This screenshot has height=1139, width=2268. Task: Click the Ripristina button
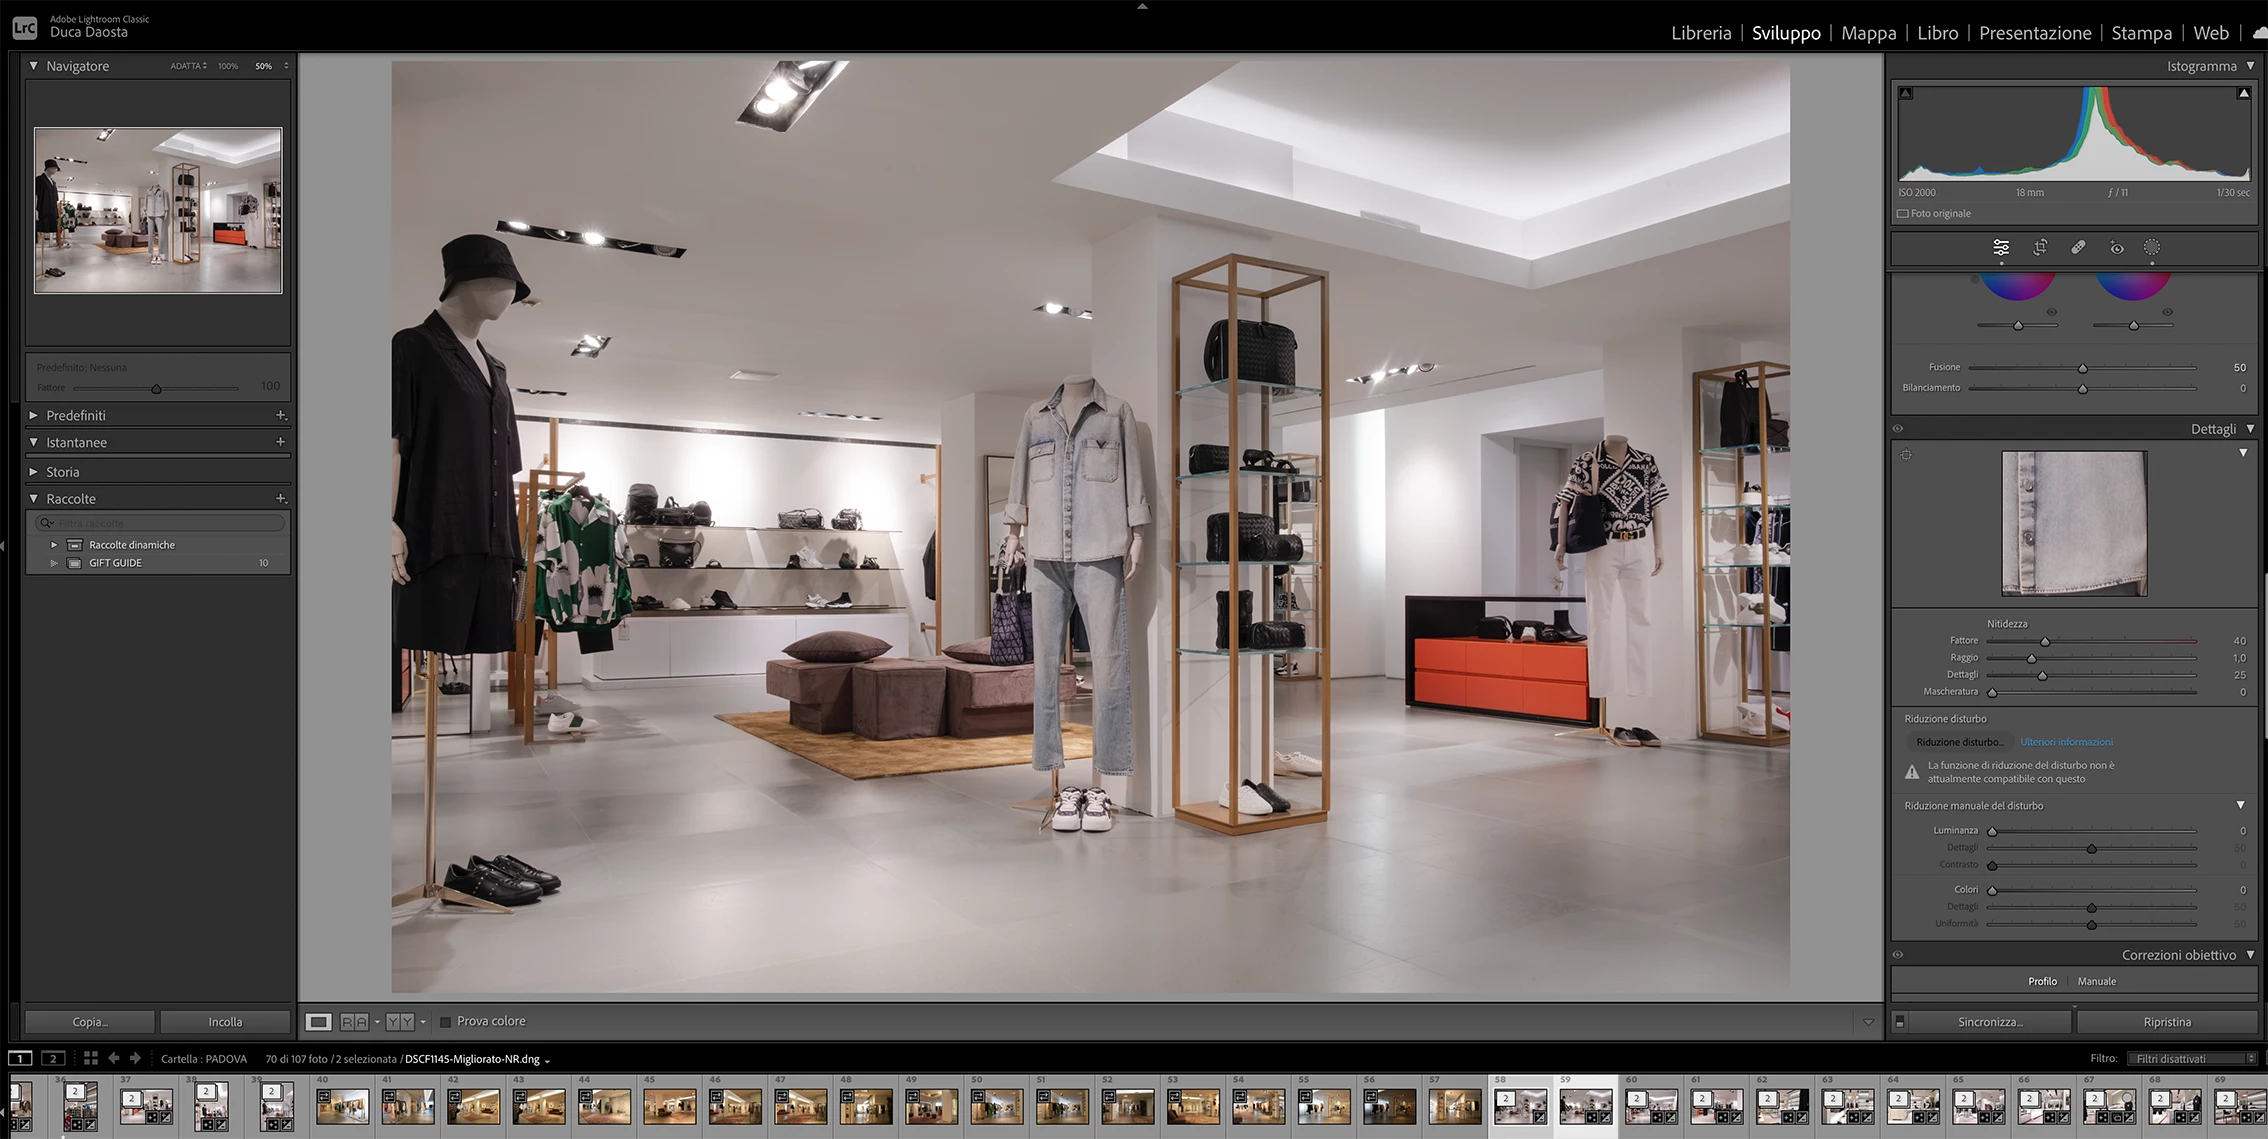point(2166,1022)
